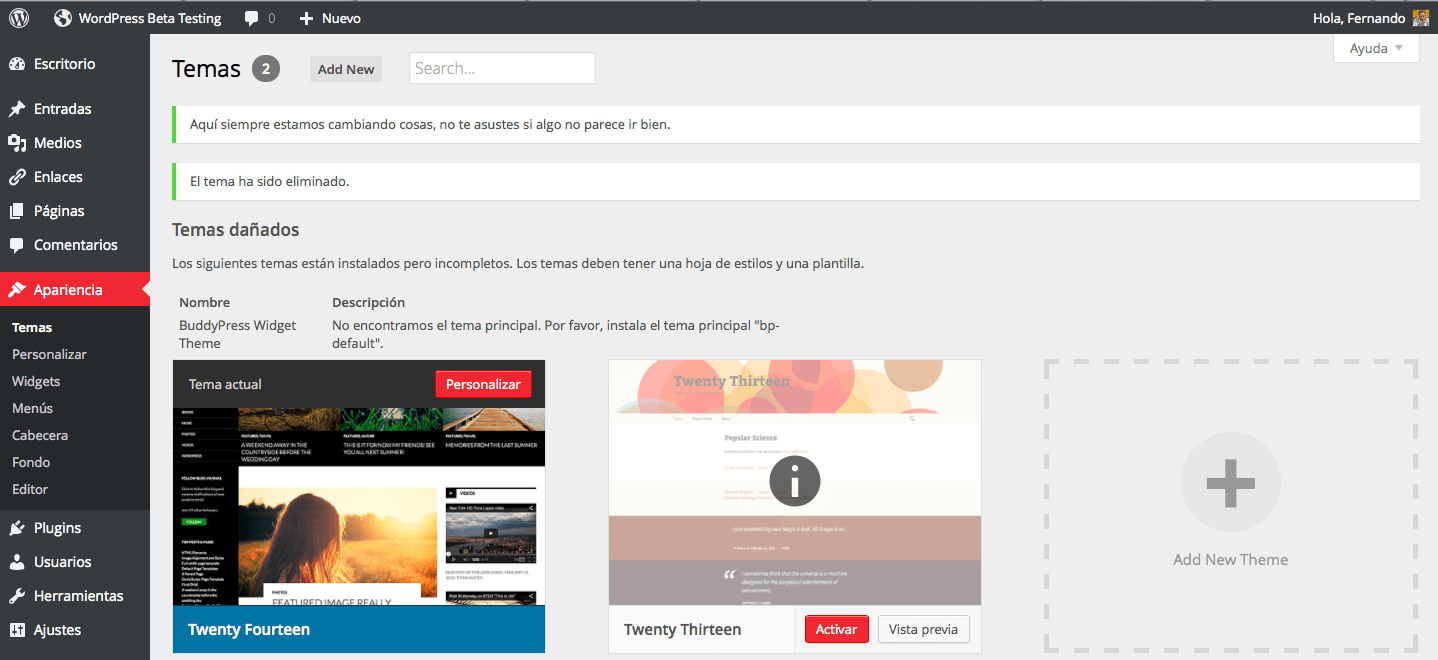
Task: Click Fernando's user avatar
Action: (1421, 18)
